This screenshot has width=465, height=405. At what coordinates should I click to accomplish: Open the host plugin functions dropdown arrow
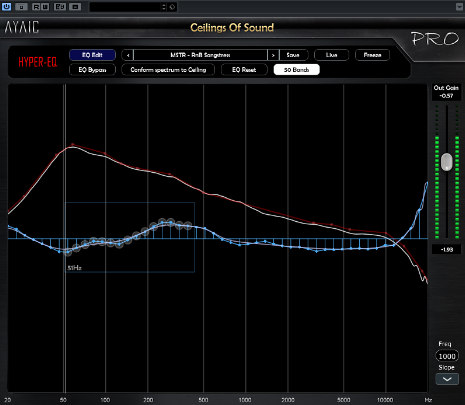459,7
